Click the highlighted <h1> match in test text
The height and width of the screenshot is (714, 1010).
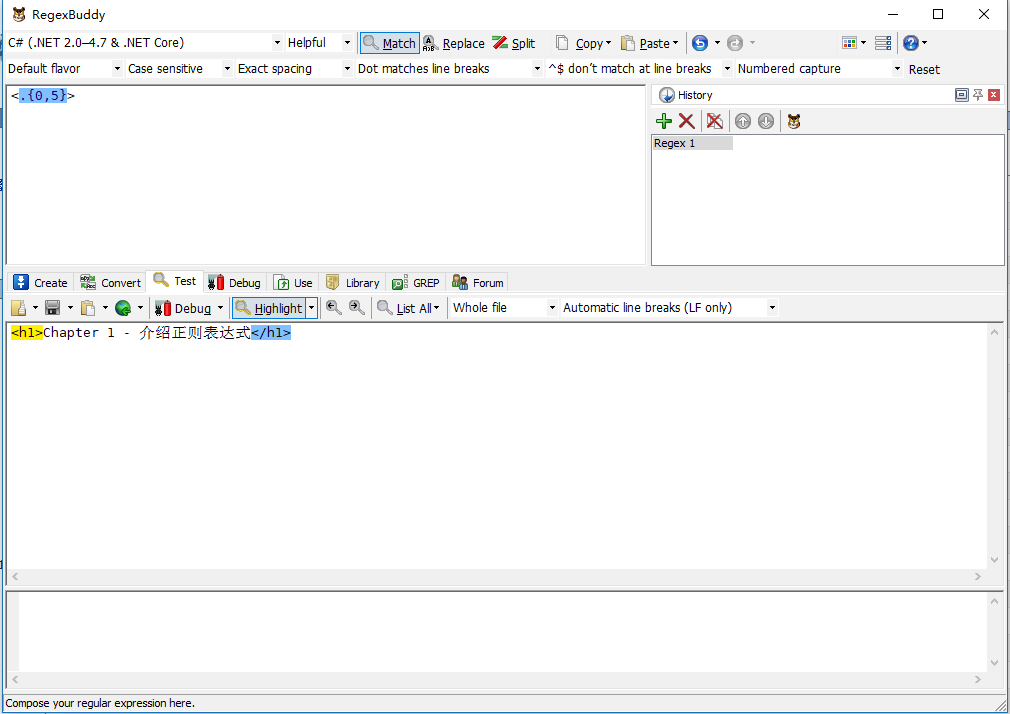coord(26,333)
